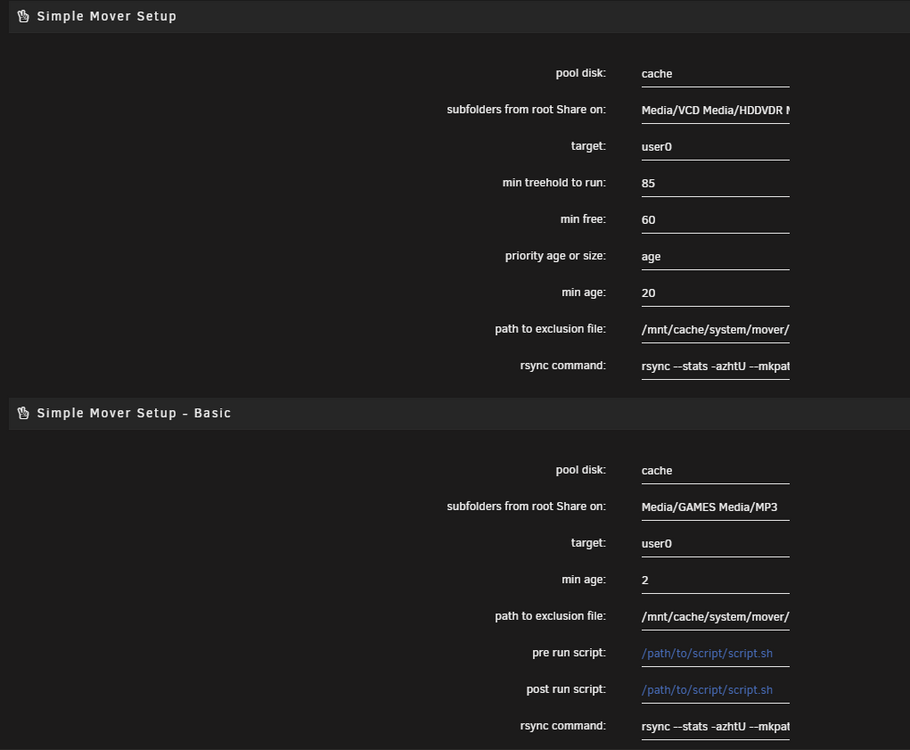Click the icon beside Simple Mover Setup header
910x750 pixels.
[23, 16]
